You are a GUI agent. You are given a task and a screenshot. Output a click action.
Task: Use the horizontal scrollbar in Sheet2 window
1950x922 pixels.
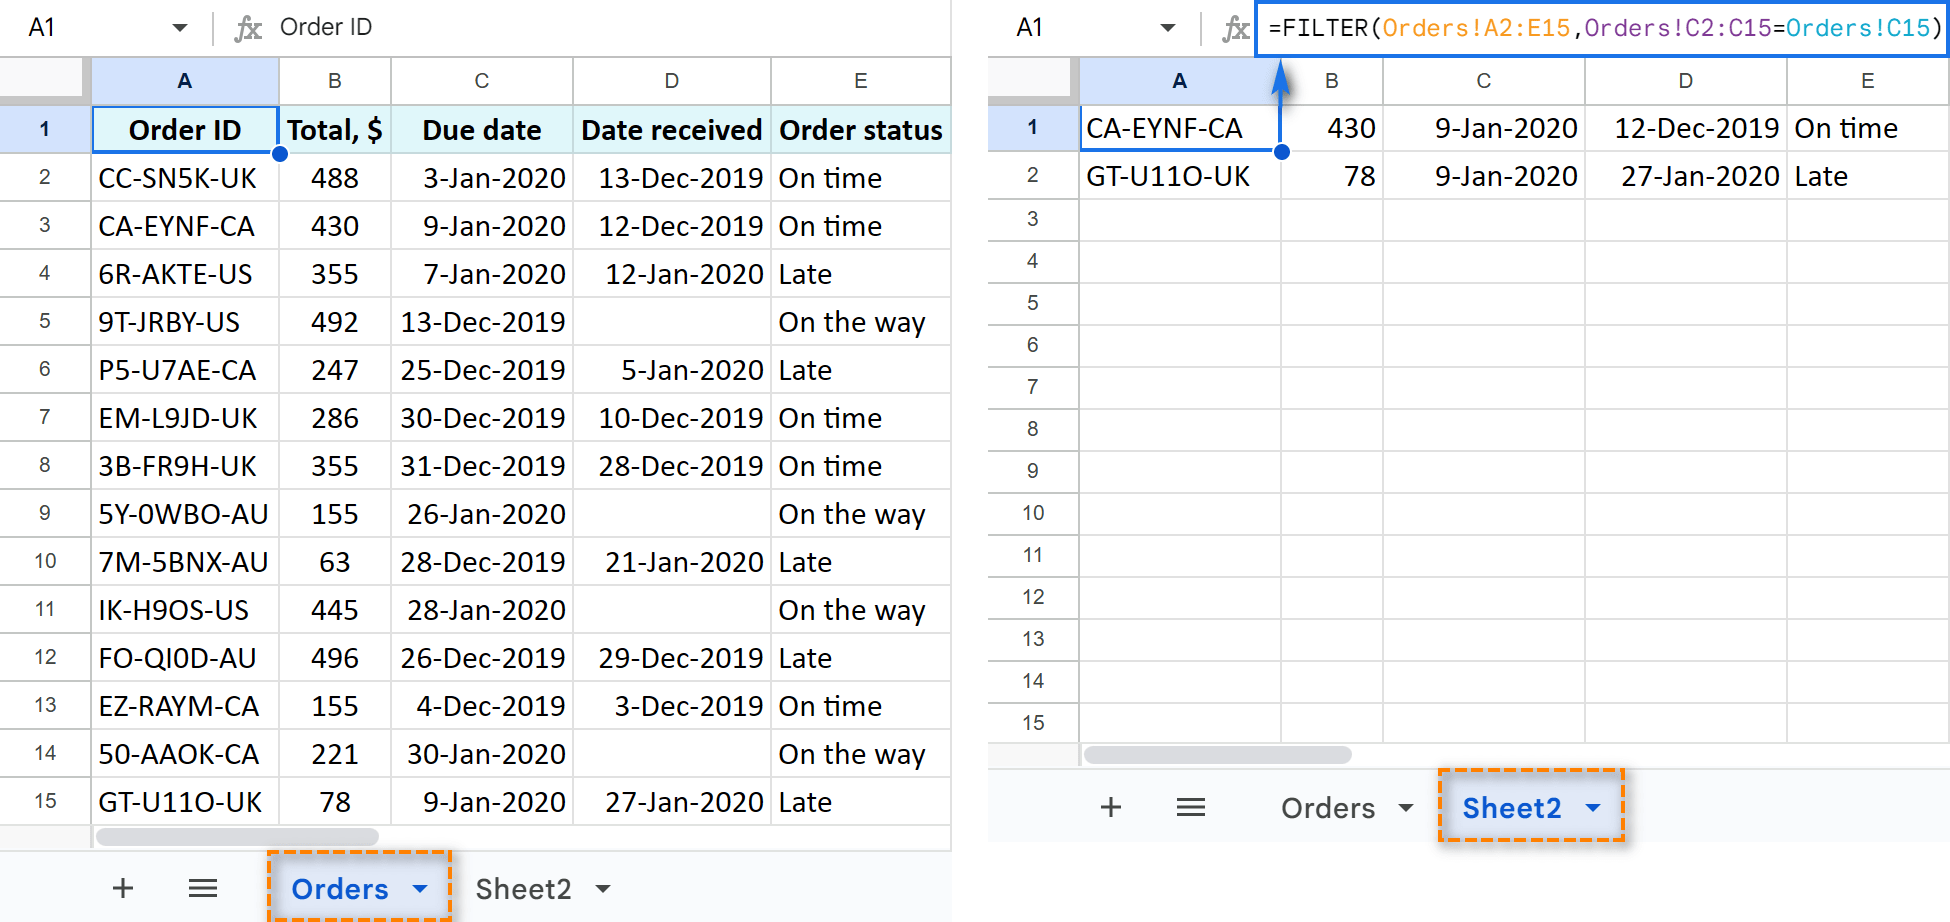1218,754
